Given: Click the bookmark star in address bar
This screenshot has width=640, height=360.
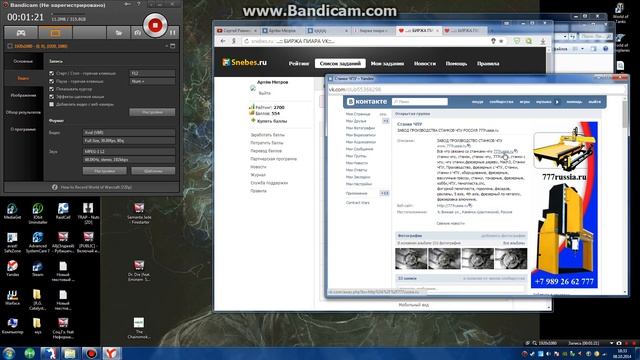Looking at the screenshot, I should 501,41.
